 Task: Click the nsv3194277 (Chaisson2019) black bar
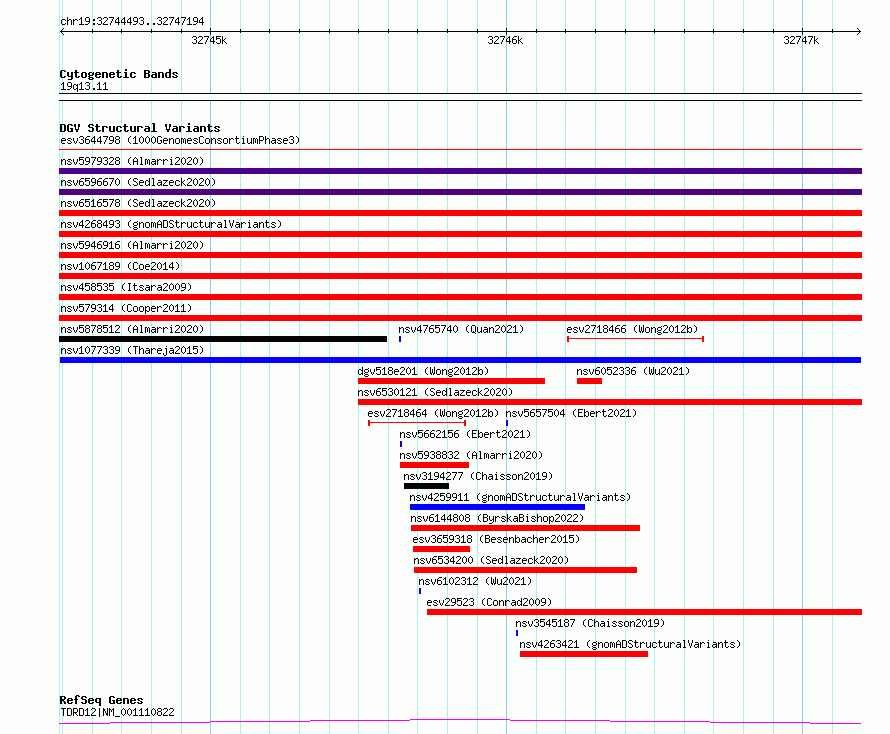(426, 486)
